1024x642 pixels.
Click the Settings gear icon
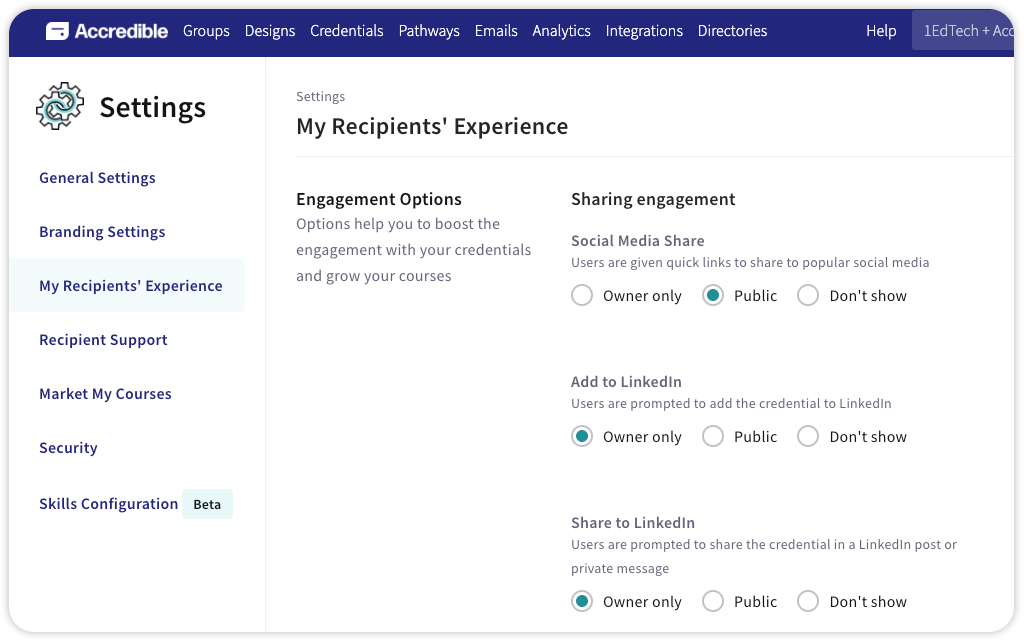click(60, 106)
